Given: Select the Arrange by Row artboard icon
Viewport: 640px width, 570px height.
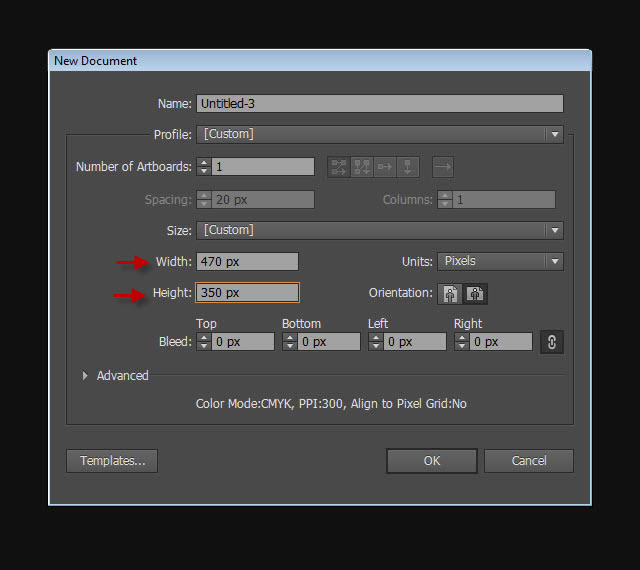Looking at the screenshot, I should click(385, 167).
